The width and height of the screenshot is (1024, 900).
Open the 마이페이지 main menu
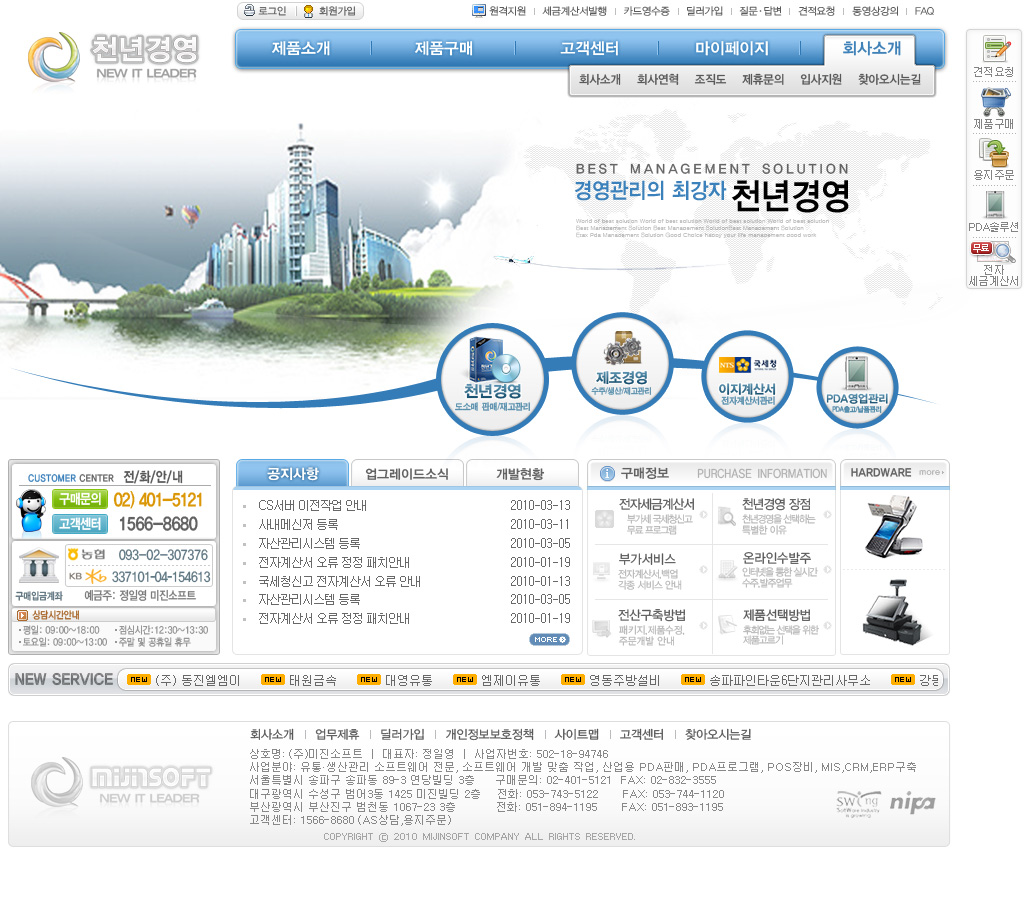click(x=731, y=48)
